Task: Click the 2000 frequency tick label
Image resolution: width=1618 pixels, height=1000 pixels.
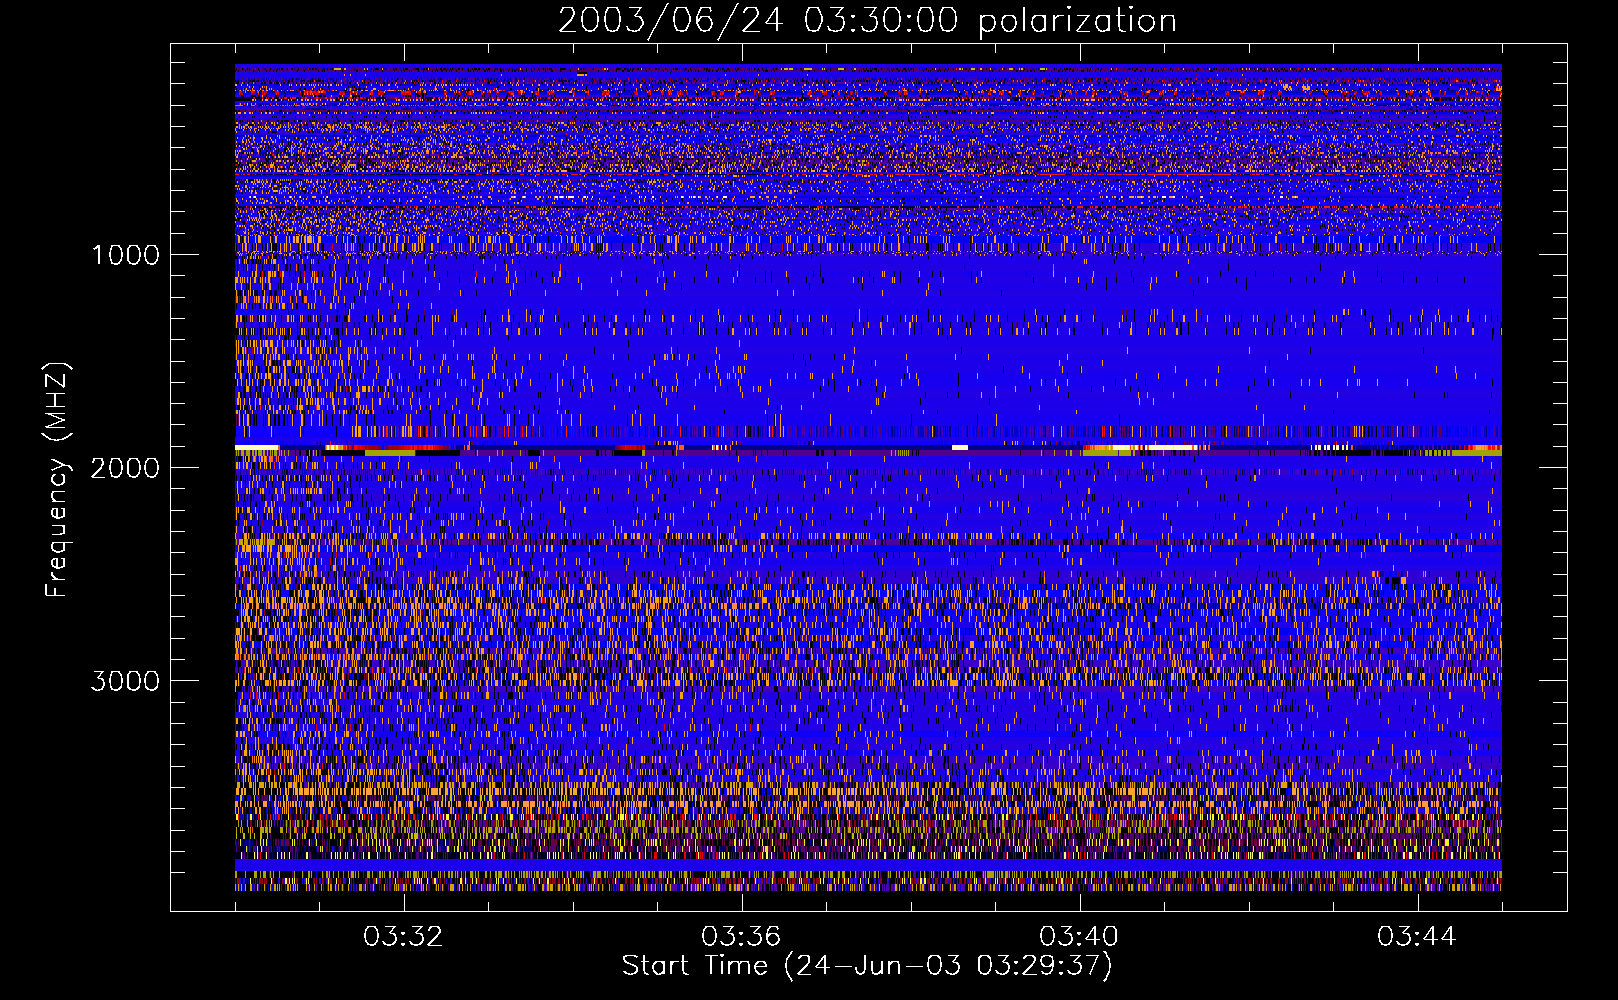Action: 126,468
